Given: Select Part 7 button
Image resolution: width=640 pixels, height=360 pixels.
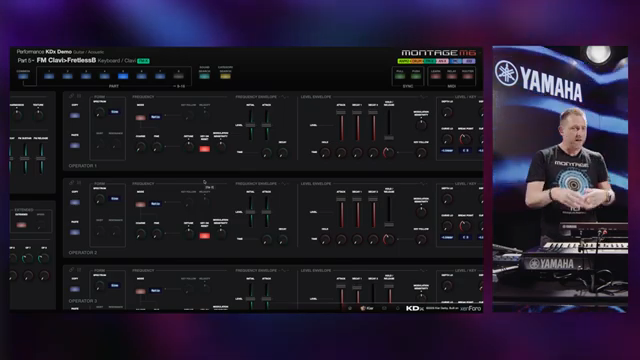Looking at the screenshot, I should pos(160,76).
